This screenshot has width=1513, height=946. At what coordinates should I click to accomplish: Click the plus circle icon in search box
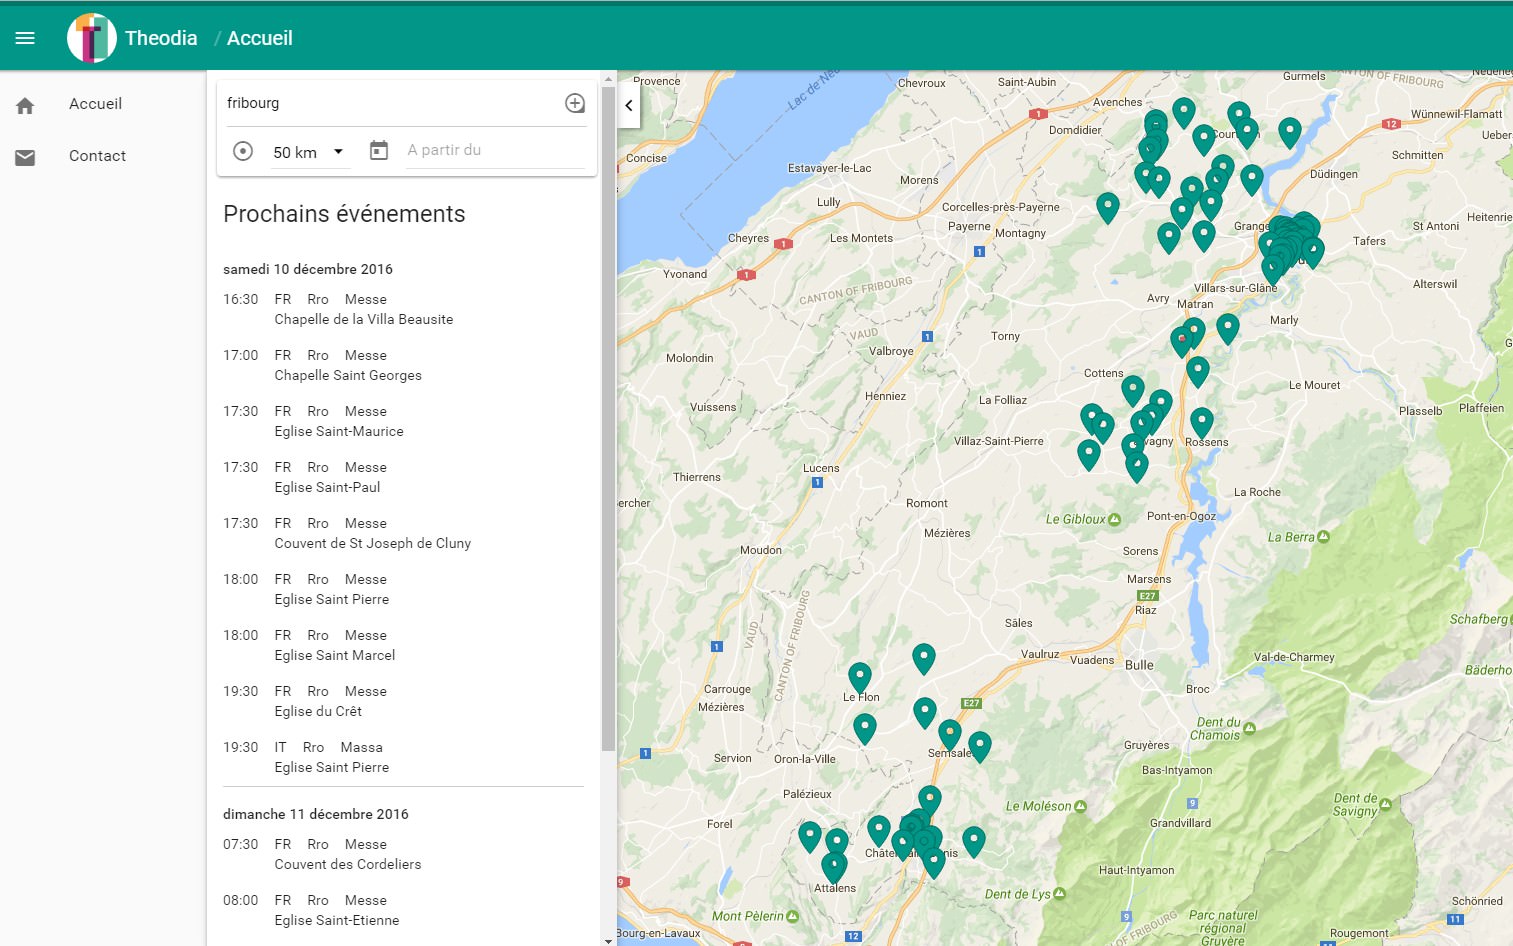pyautogui.click(x=575, y=103)
